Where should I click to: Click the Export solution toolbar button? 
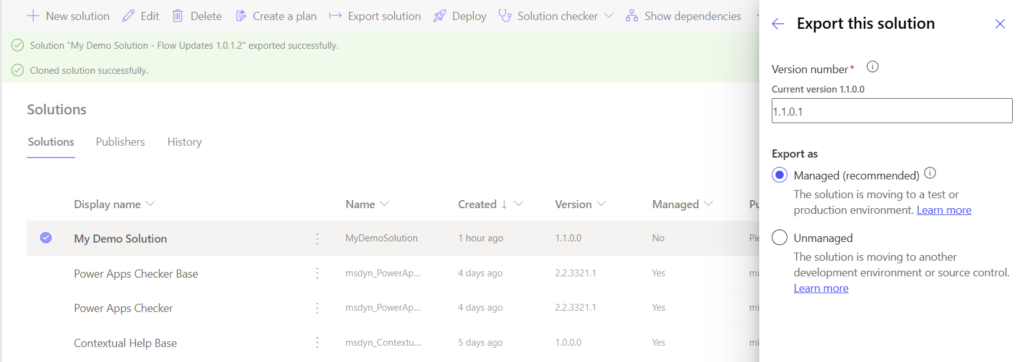coord(375,16)
